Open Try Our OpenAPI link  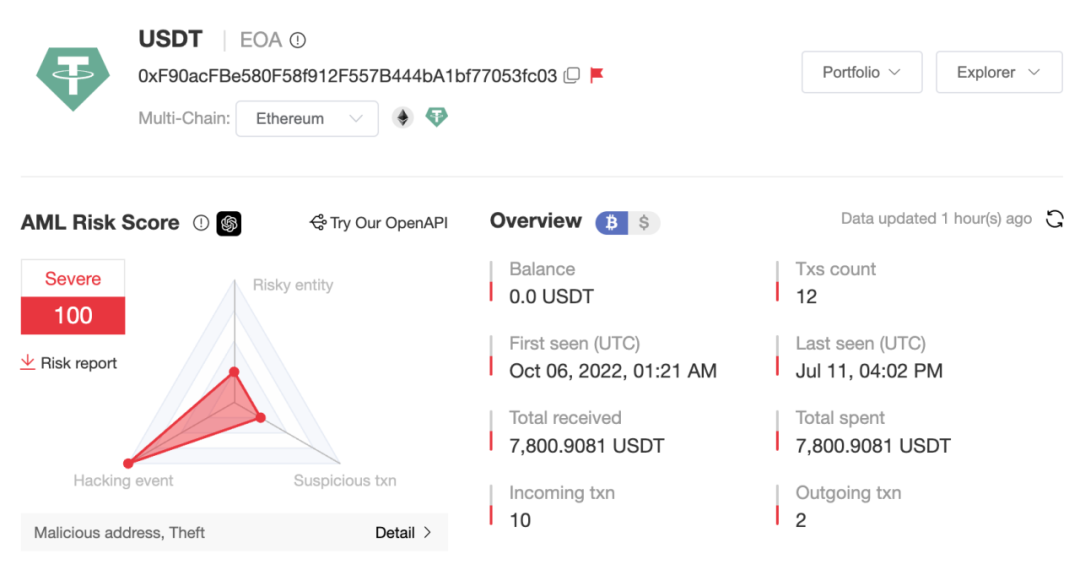coord(379,223)
